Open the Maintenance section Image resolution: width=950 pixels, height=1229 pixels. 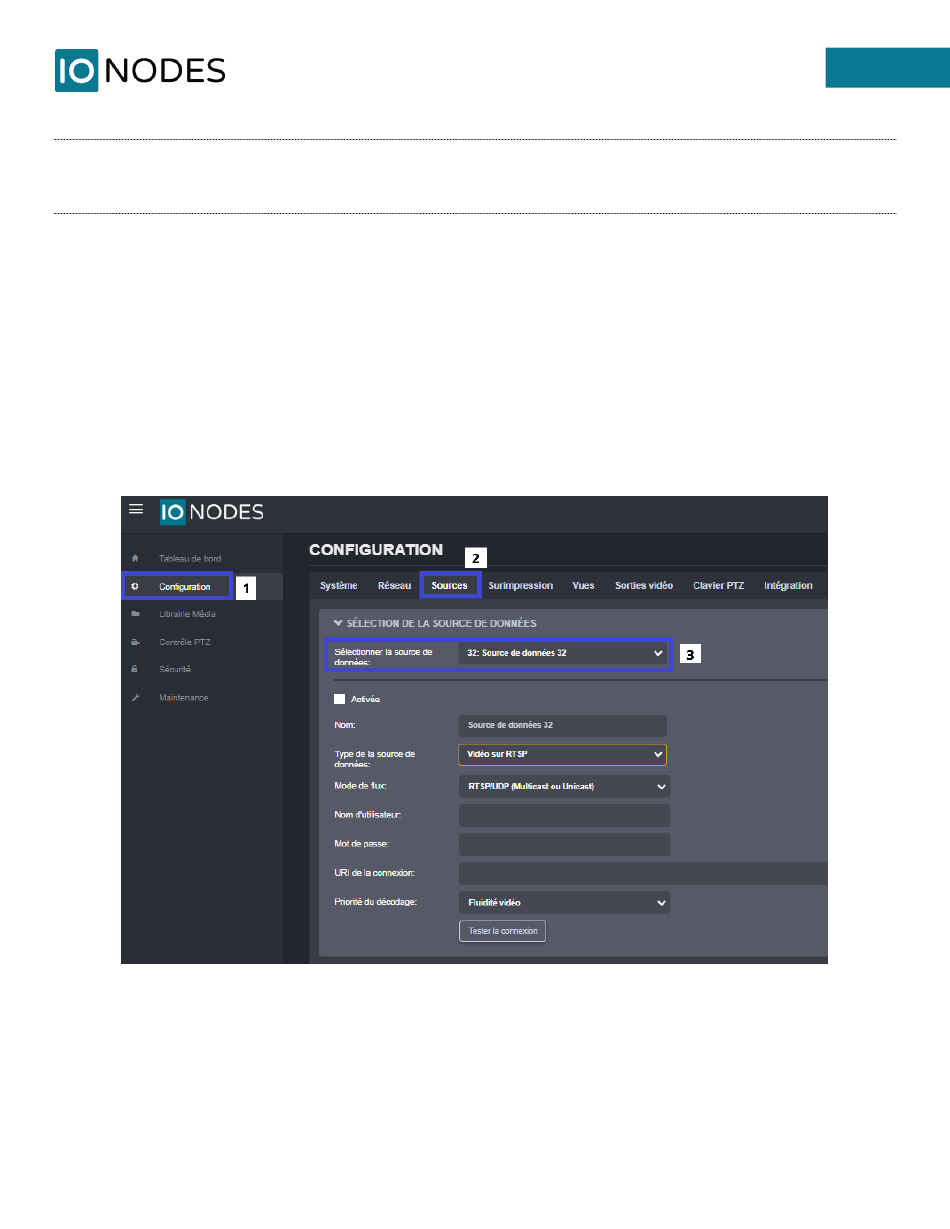[183, 697]
